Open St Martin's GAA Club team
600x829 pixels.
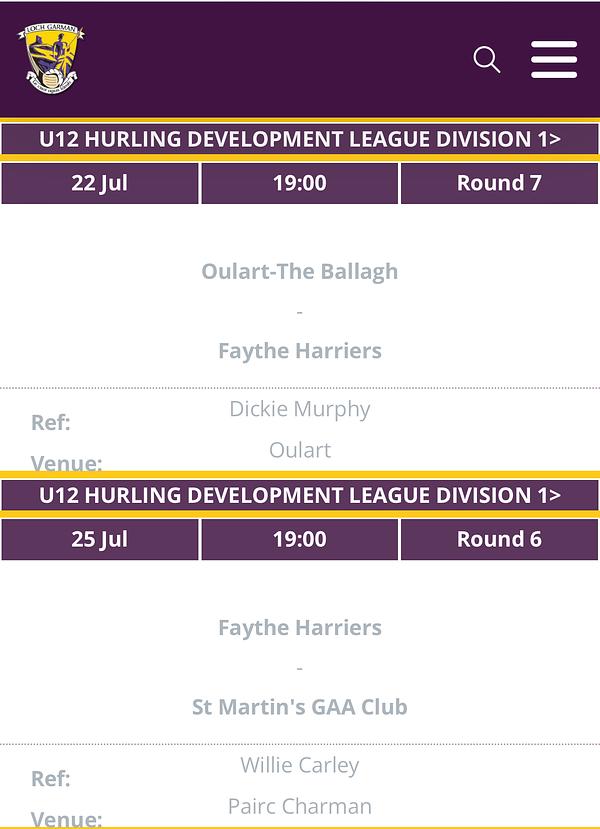point(300,707)
